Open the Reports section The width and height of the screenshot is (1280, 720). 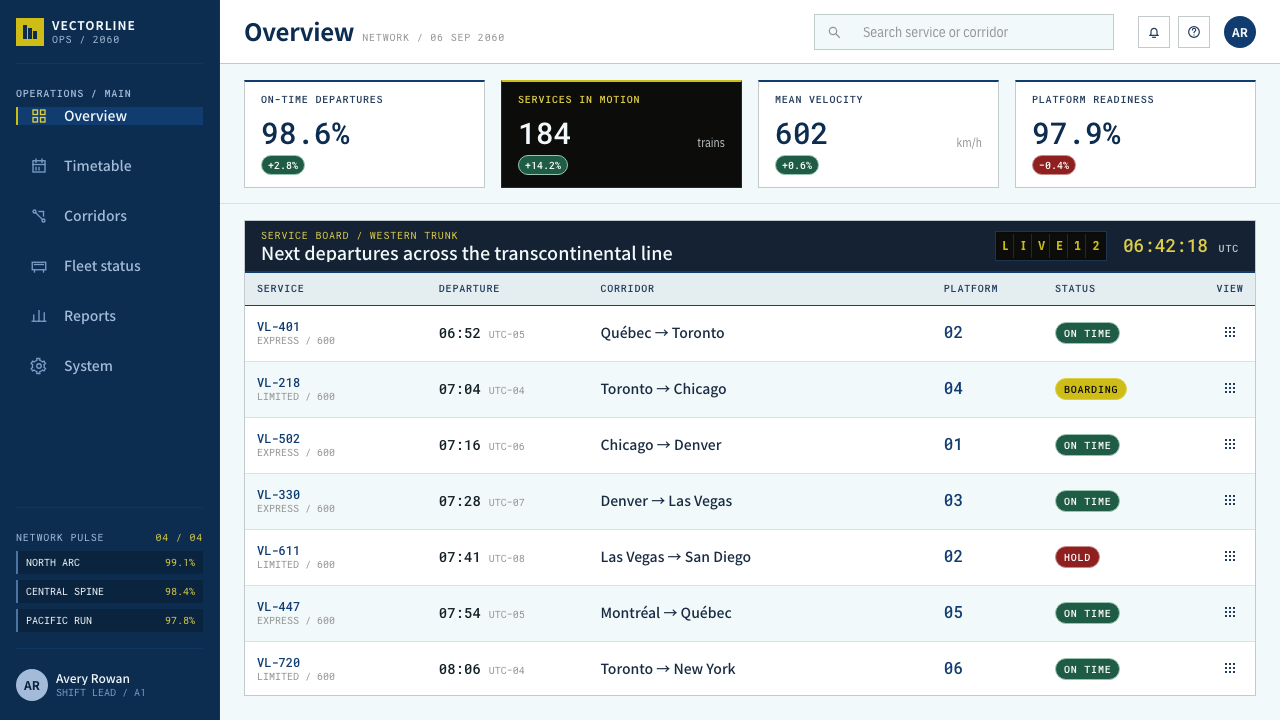pos(110,316)
